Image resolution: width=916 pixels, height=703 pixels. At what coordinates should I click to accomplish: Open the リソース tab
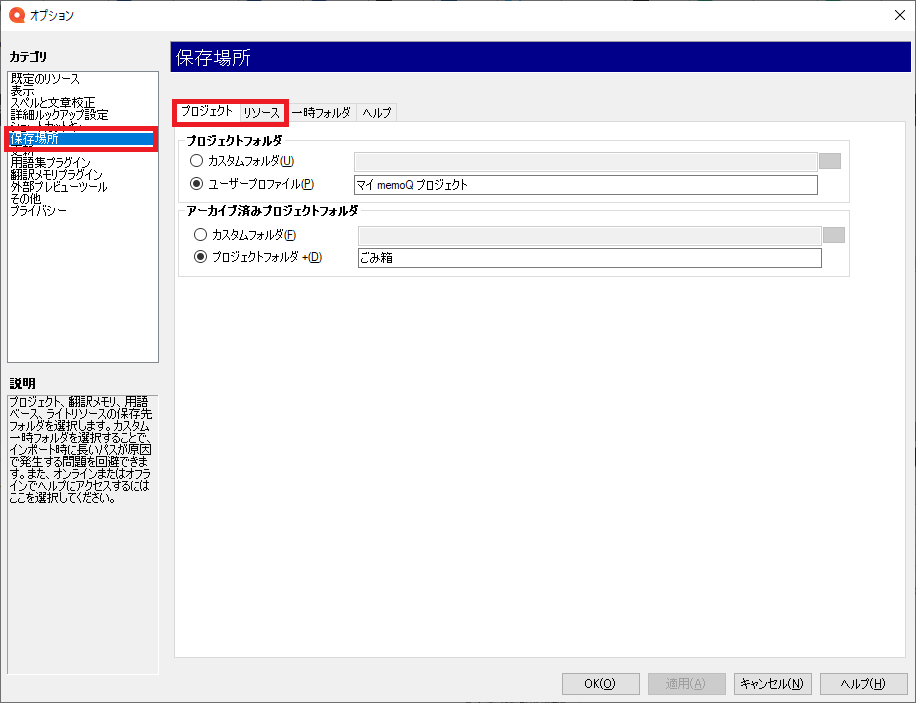coord(262,112)
